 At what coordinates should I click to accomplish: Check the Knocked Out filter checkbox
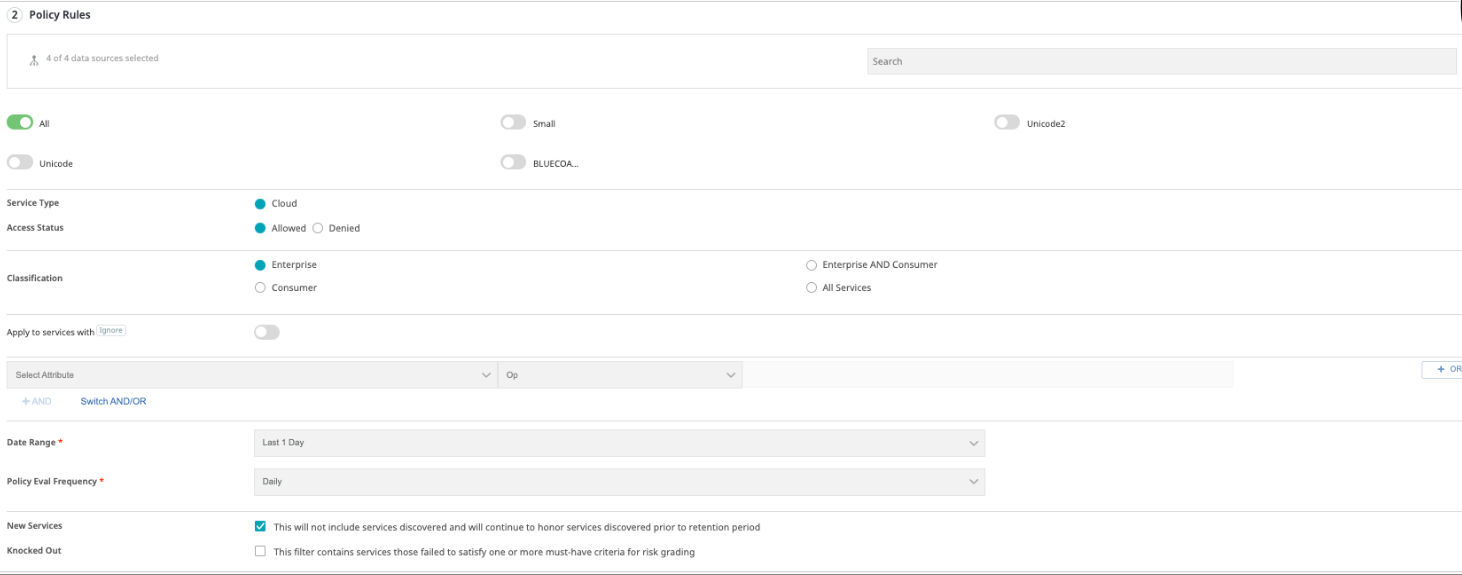[261, 551]
